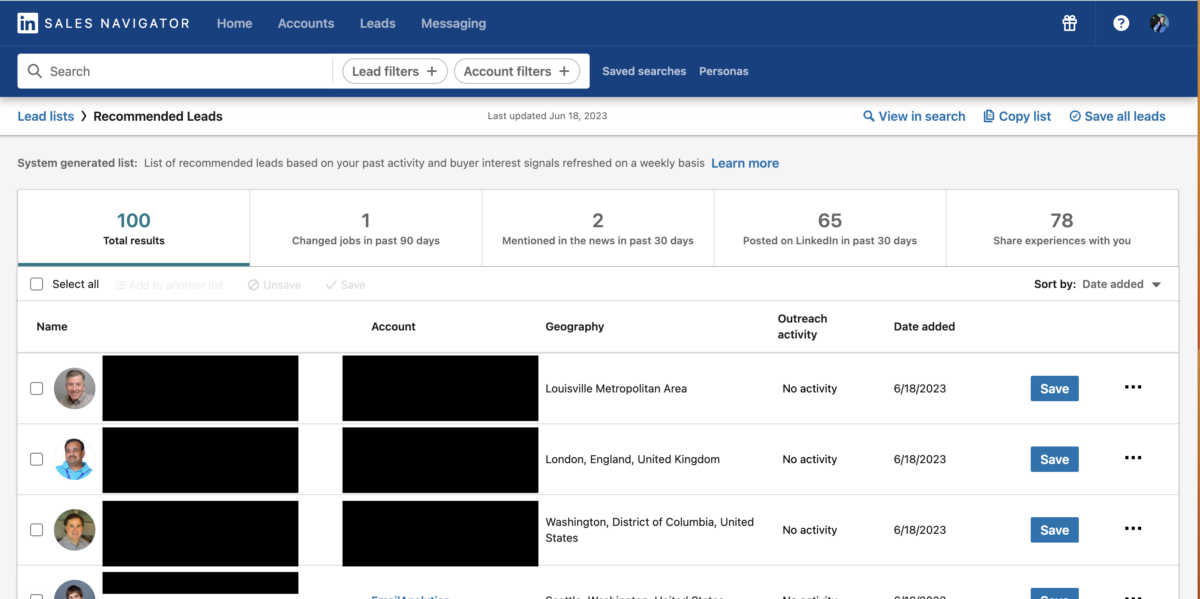The width and height of the screenshot is (1200, 599).
Task: Open the Leads menu item
Action: pyautogui.click(x=378, y=23)
